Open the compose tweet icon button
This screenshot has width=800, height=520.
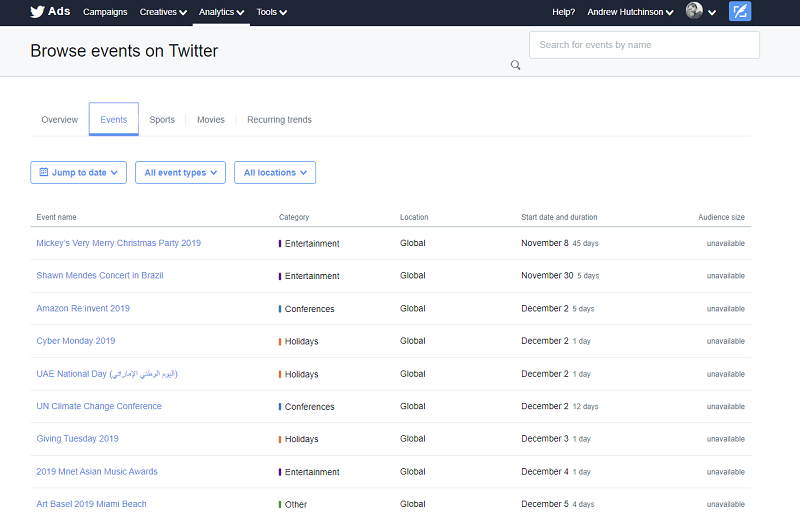(740, 11)
